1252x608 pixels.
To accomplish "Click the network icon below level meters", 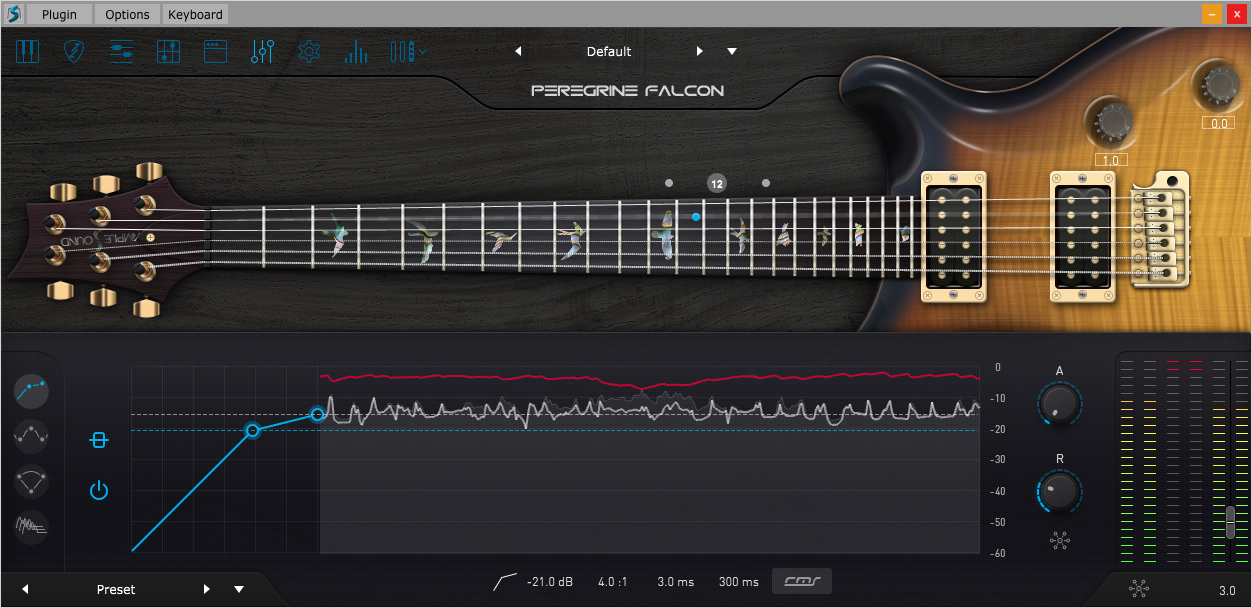I will pyautogui.click(x=1139, y=589).
